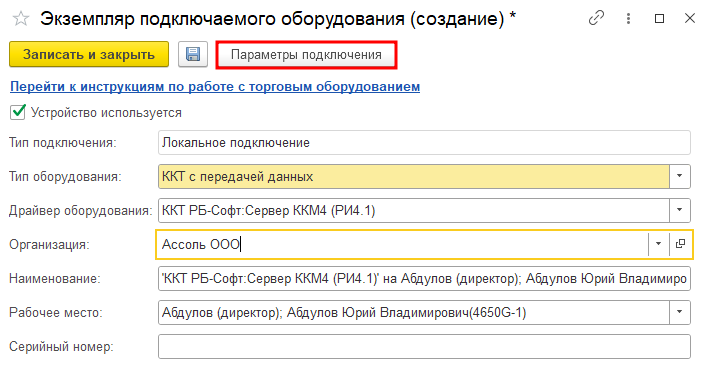
Task: Uncheck the 'Устройство используется' checkbox
Action: [18, 112]
